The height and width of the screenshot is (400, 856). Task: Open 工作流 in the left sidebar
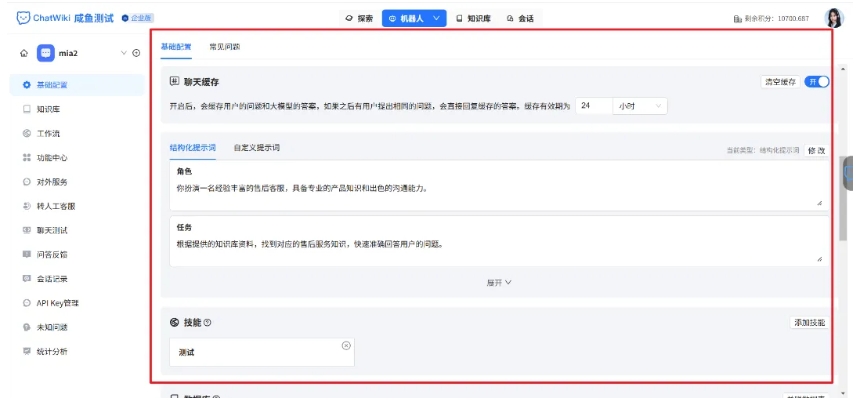coord(50,133)
